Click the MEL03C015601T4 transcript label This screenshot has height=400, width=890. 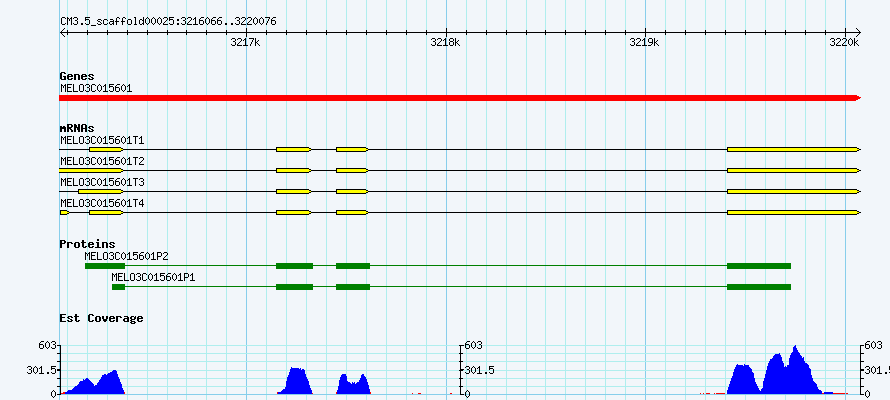point(102,203)
